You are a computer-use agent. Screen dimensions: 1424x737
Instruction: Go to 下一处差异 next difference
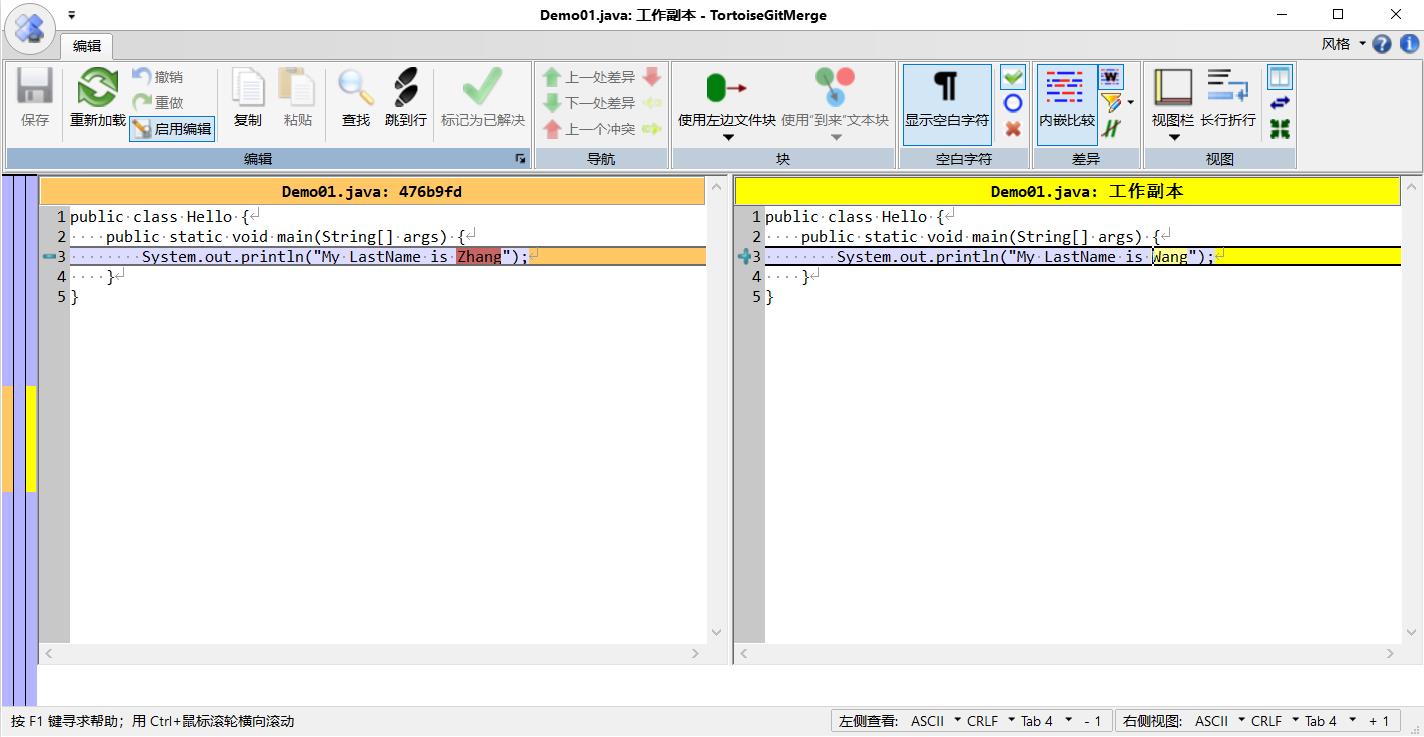coord(588,103)
